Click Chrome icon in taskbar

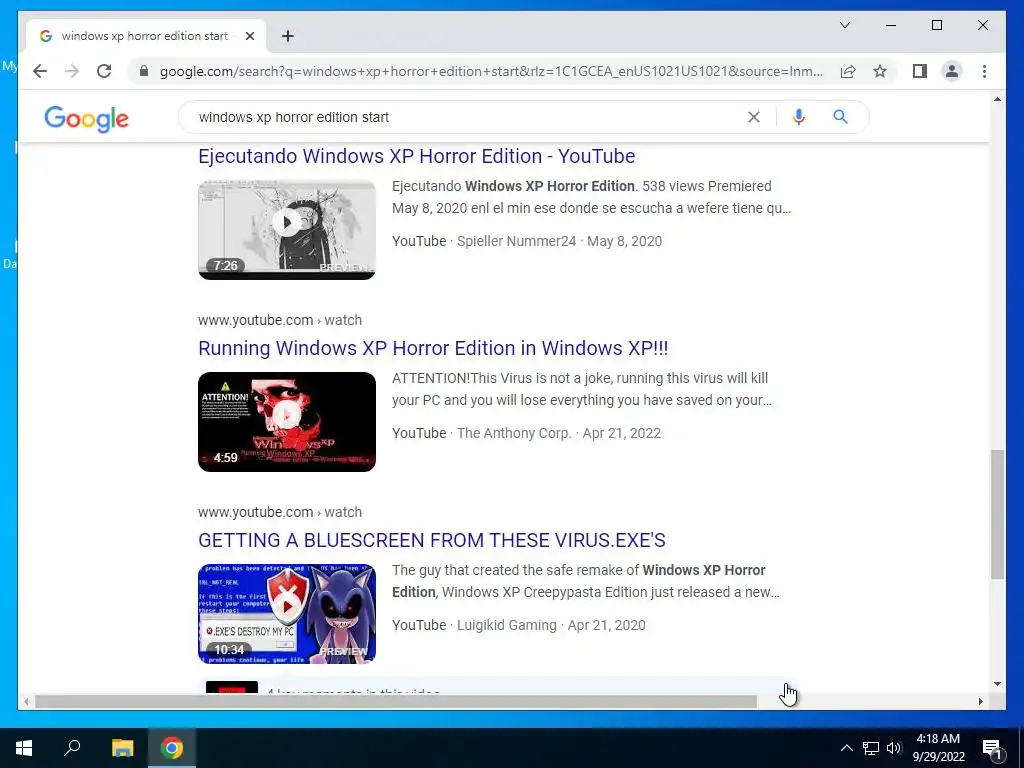(172, 748)
